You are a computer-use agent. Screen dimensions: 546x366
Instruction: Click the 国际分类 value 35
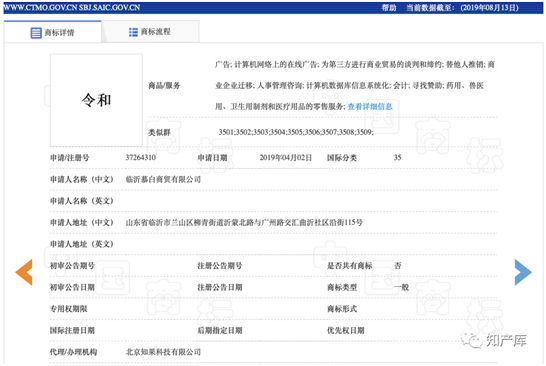397,157
